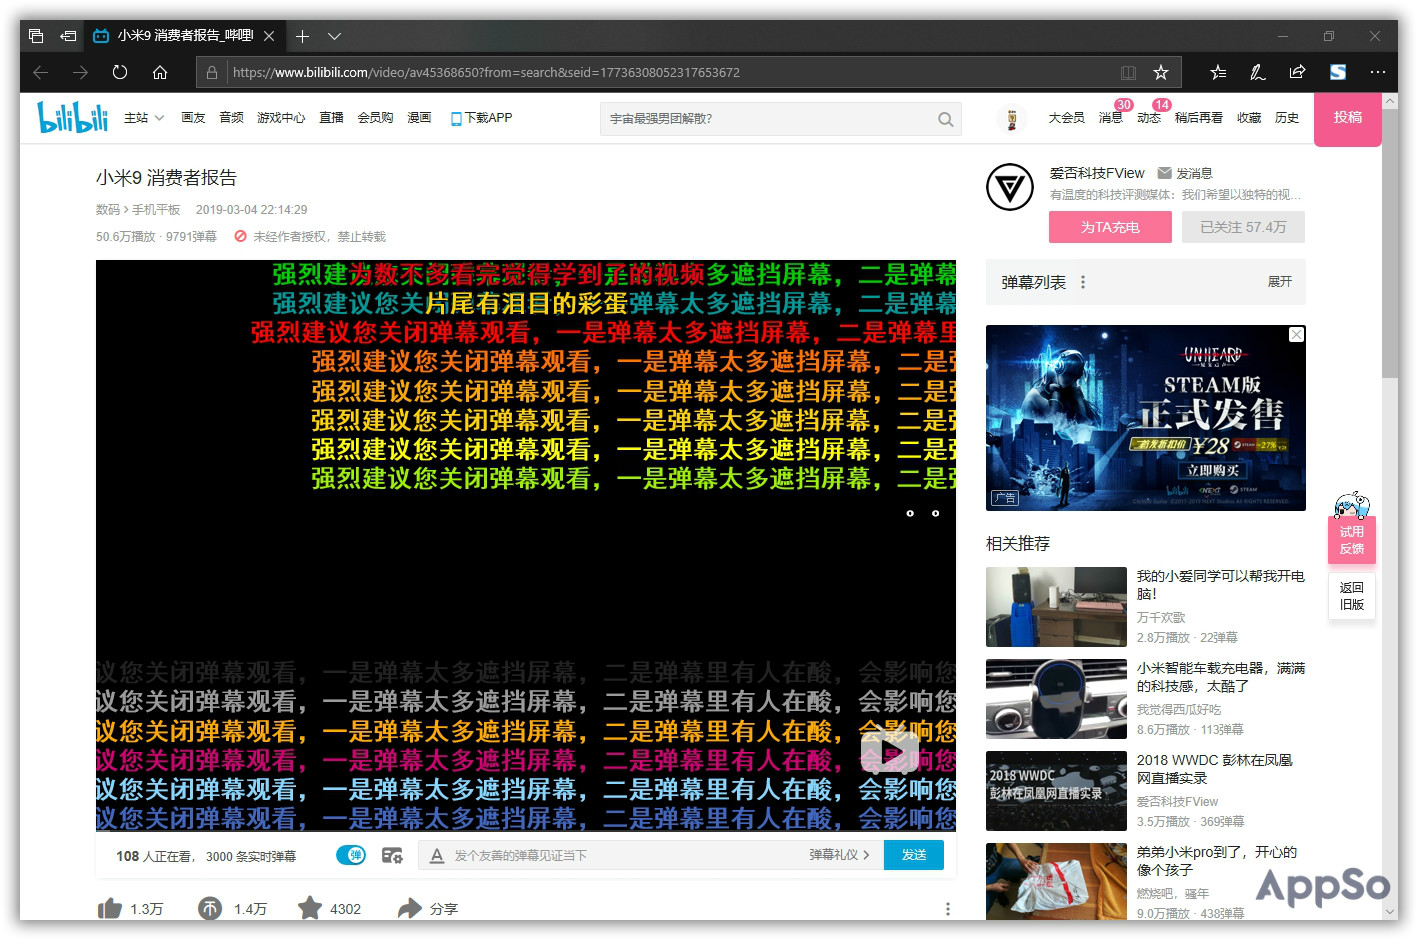Viewport: 1418px width, 940px height.
Task: Open the 弹幕礼仪 chevron link
Action: pyautogui.click(x=839, y=855)
